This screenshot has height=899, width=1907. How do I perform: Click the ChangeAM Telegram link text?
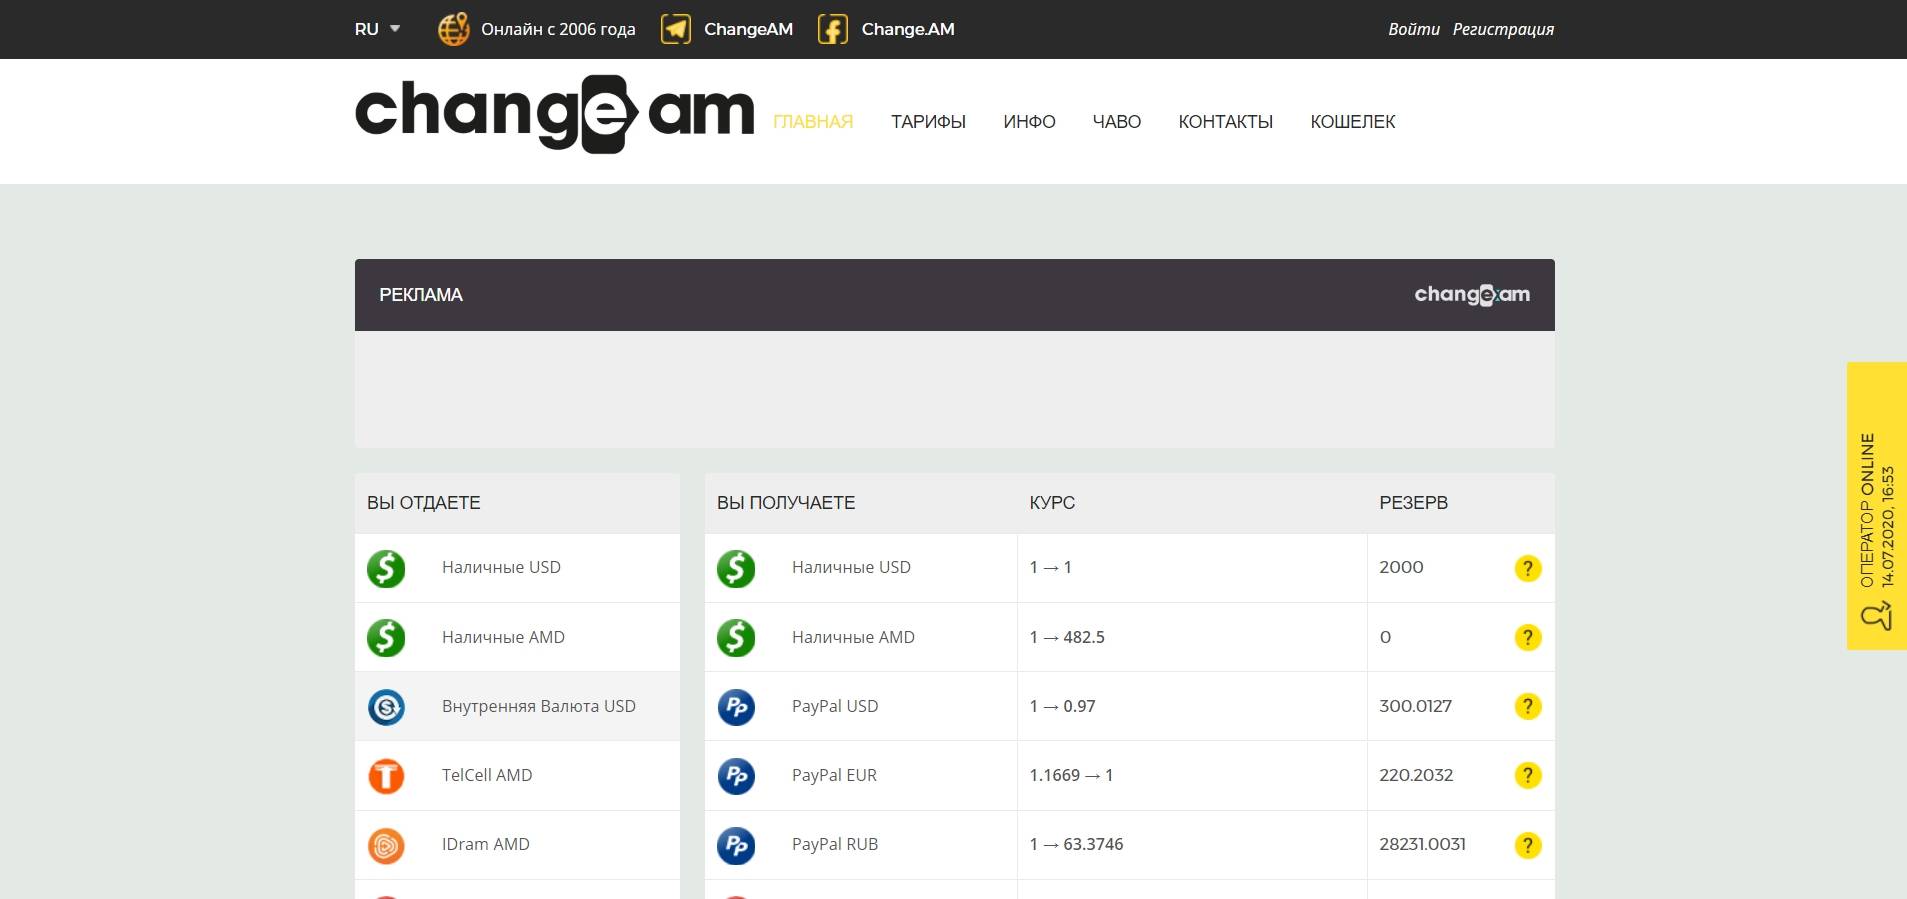[x=748, y=29]
